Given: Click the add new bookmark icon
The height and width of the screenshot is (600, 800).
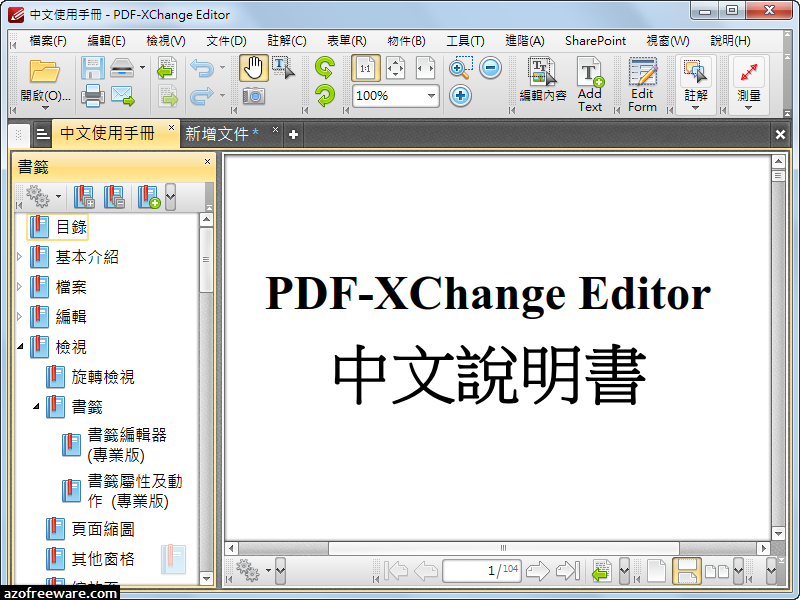Looking at the screenshot, I should [149, 196].
